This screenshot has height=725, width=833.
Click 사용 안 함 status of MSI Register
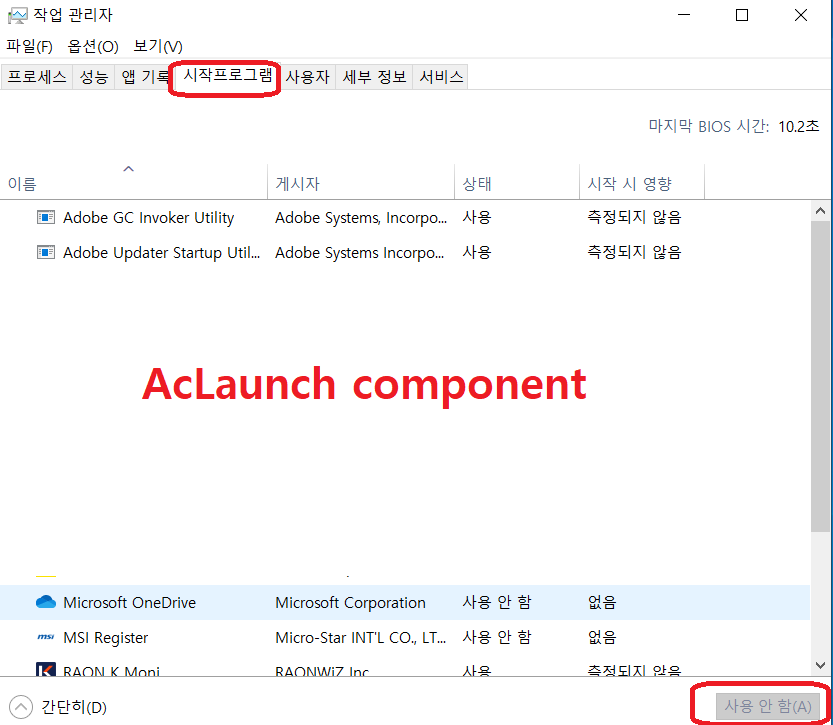[497, 637]
